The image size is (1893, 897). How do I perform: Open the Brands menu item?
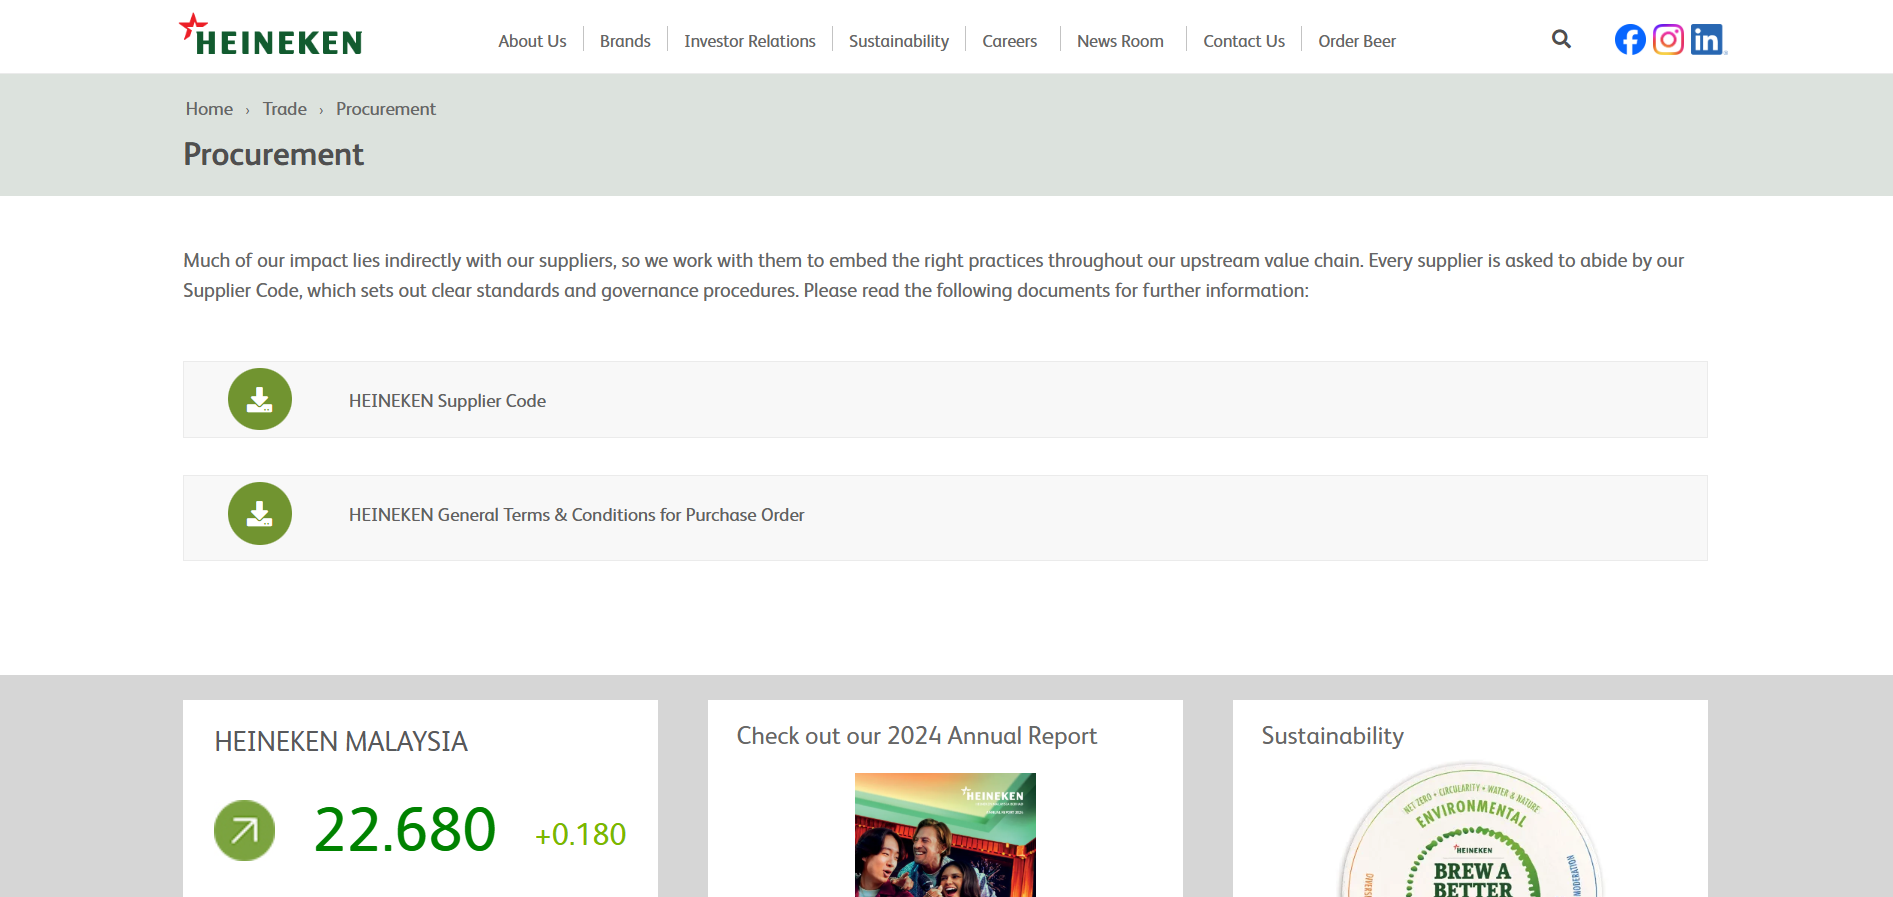click(625, 41)
